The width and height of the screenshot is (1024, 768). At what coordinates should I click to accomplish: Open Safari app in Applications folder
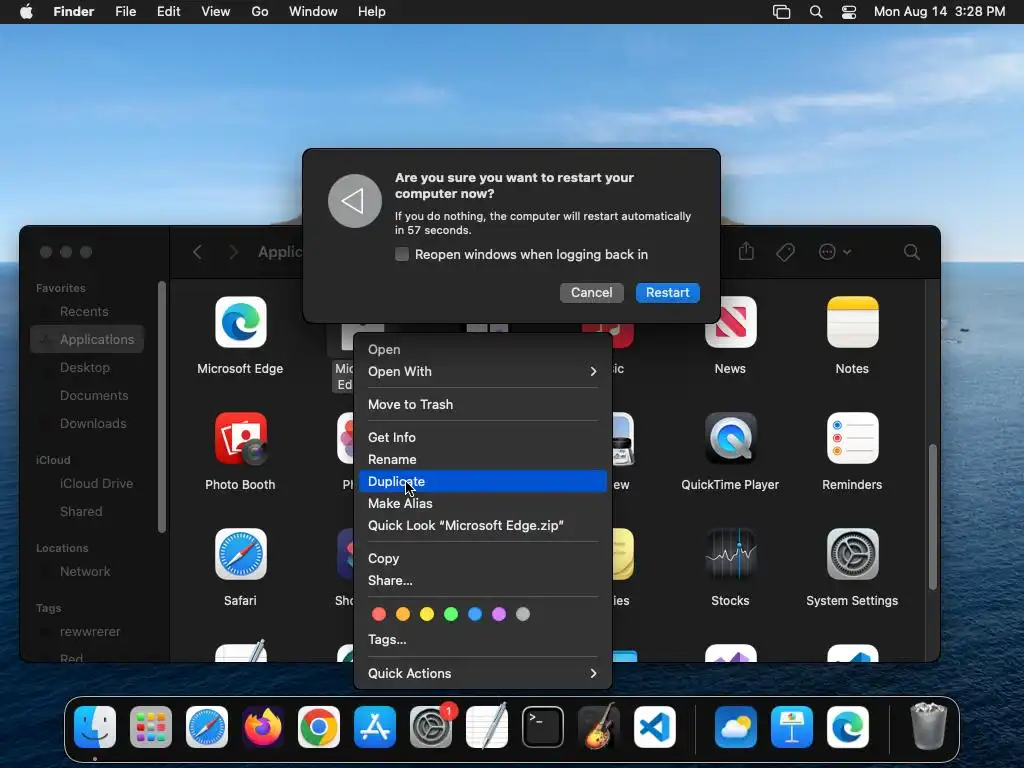[240, 554]
